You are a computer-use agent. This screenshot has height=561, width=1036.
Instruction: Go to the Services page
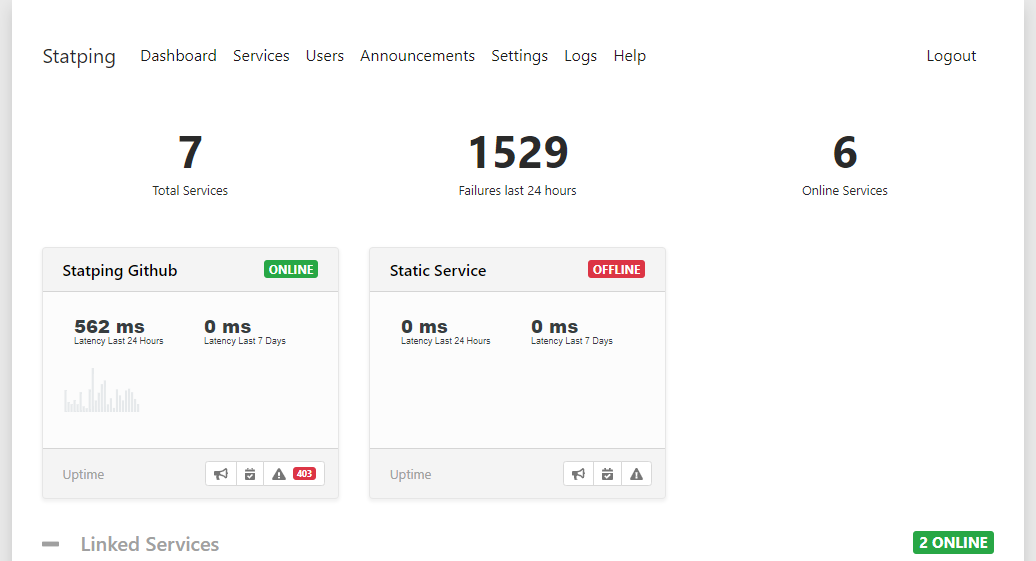(x=261, y=56)
